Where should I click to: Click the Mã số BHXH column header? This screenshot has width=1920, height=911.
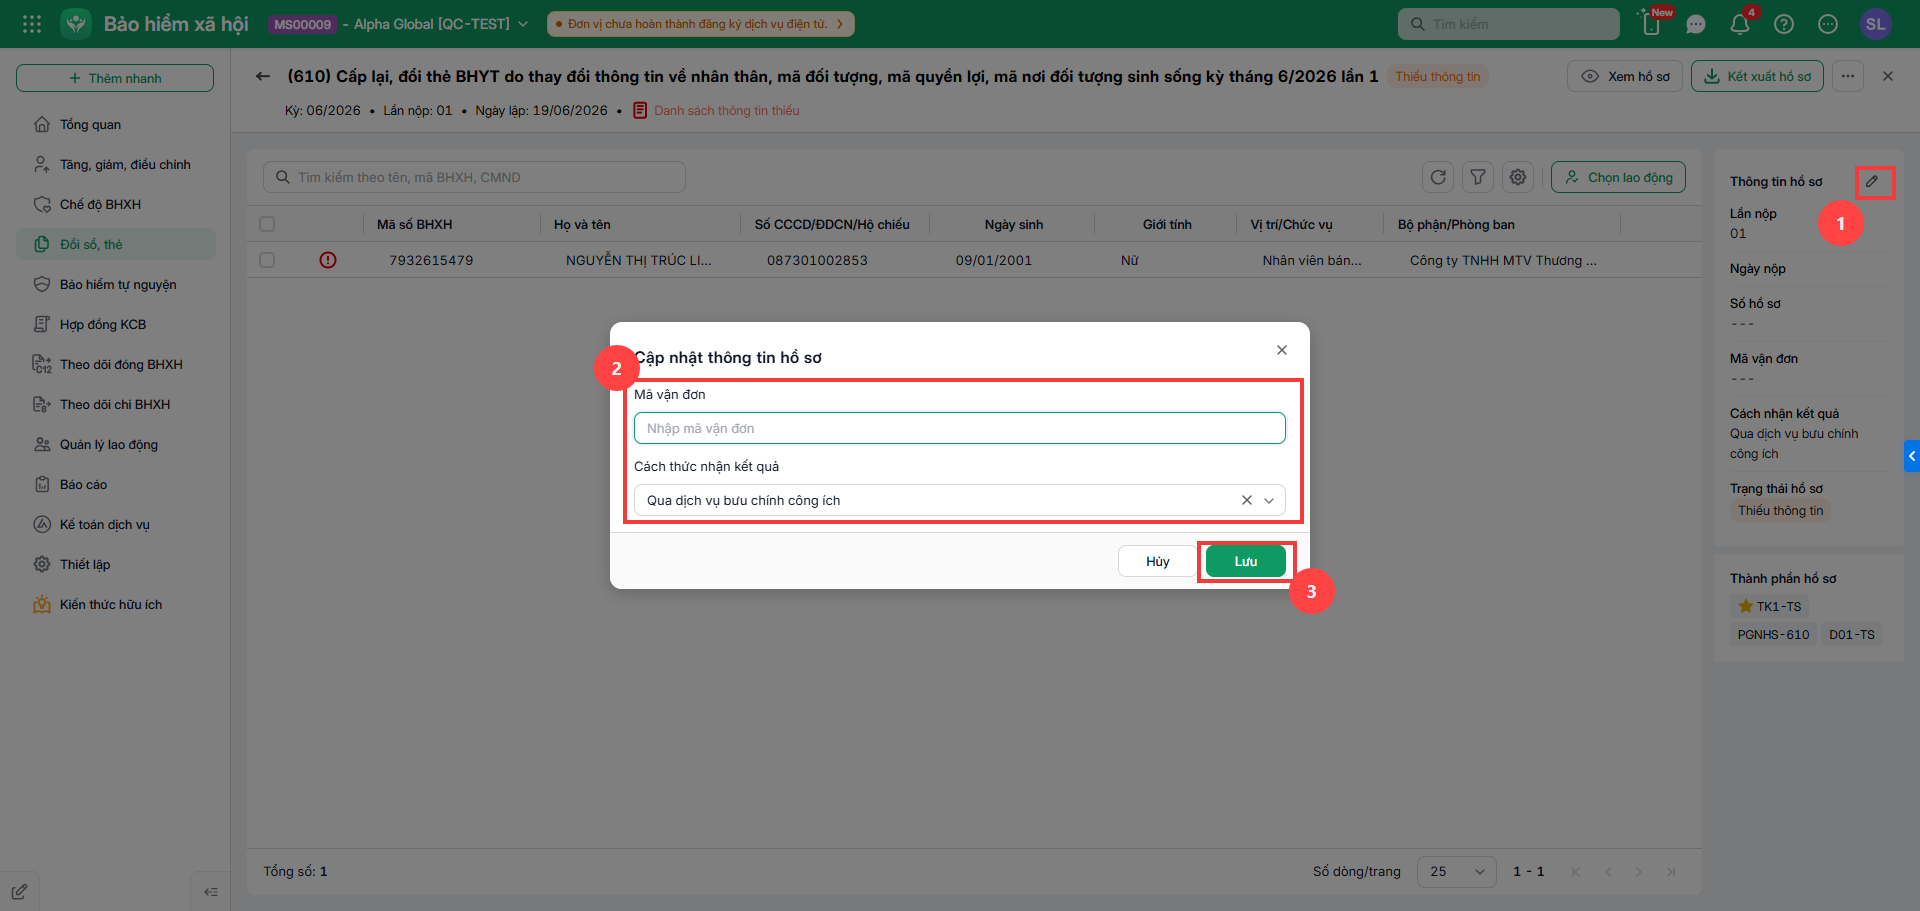(414, 224)
